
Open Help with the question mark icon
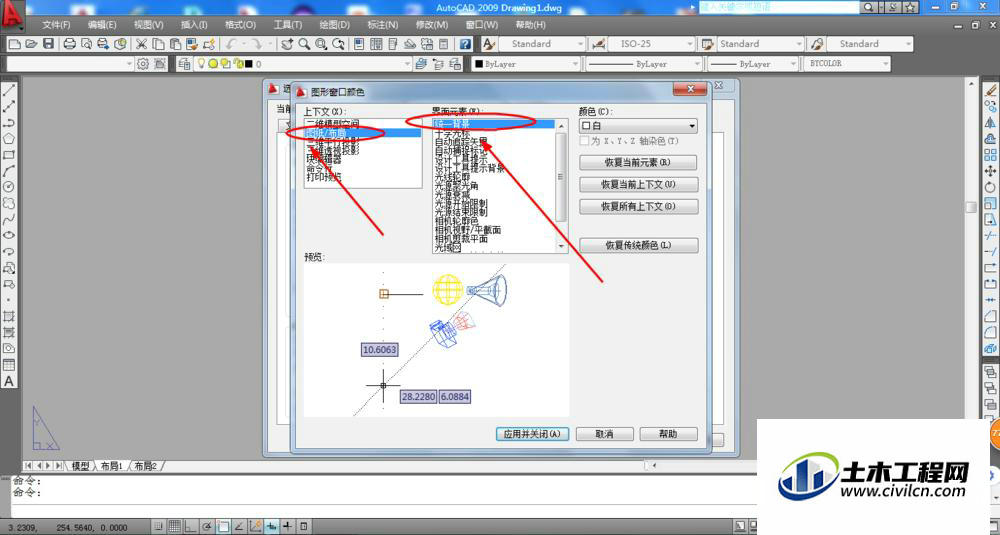[x=466, y=44]
